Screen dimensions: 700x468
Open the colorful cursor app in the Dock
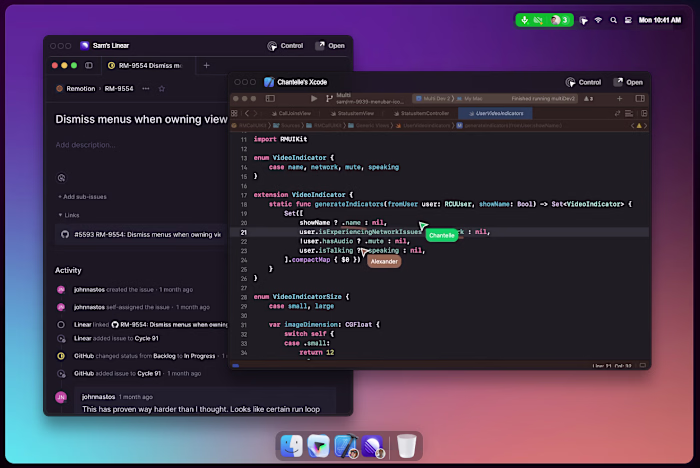pyautogui.click(x=318, y=446)
